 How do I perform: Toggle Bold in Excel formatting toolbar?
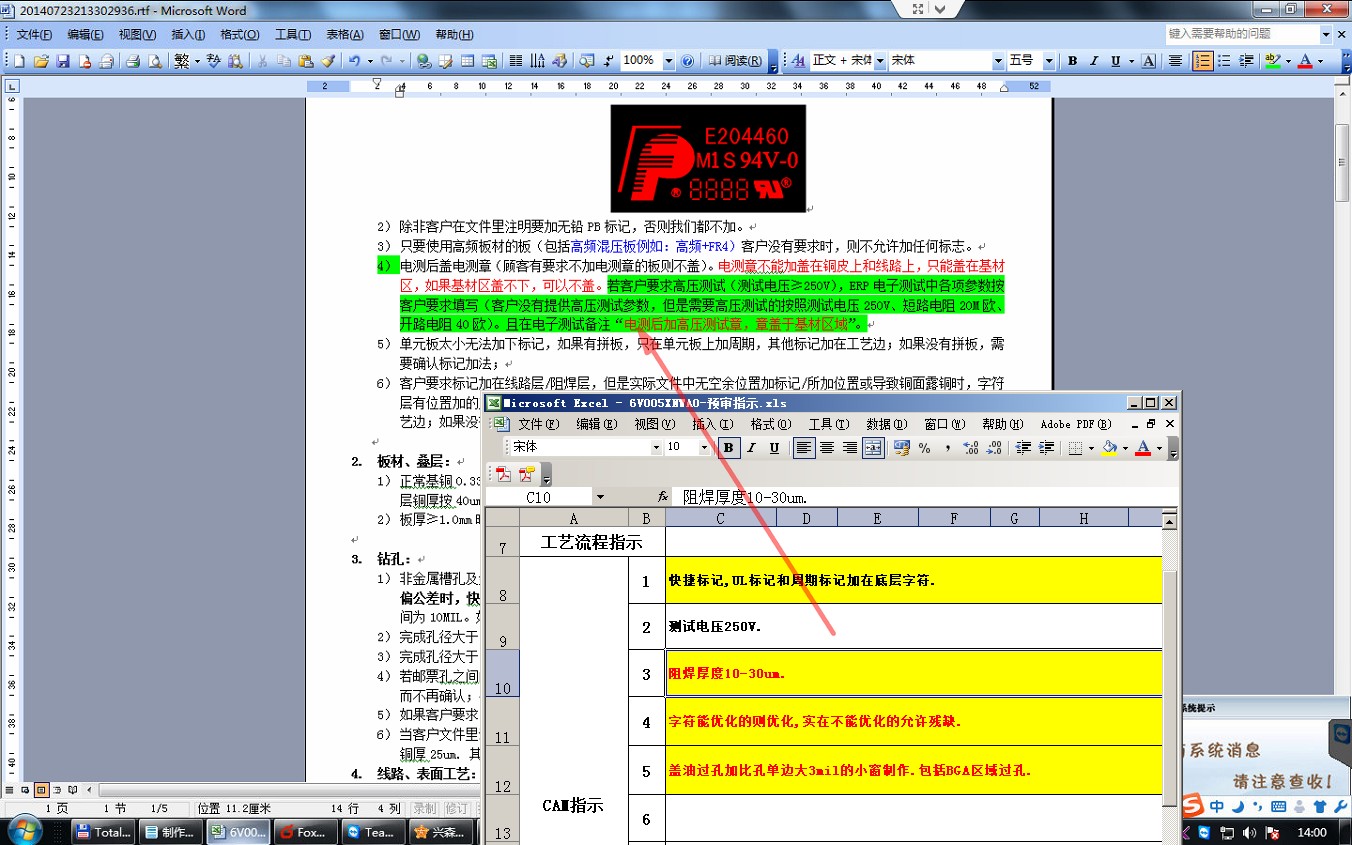[729, 448]
